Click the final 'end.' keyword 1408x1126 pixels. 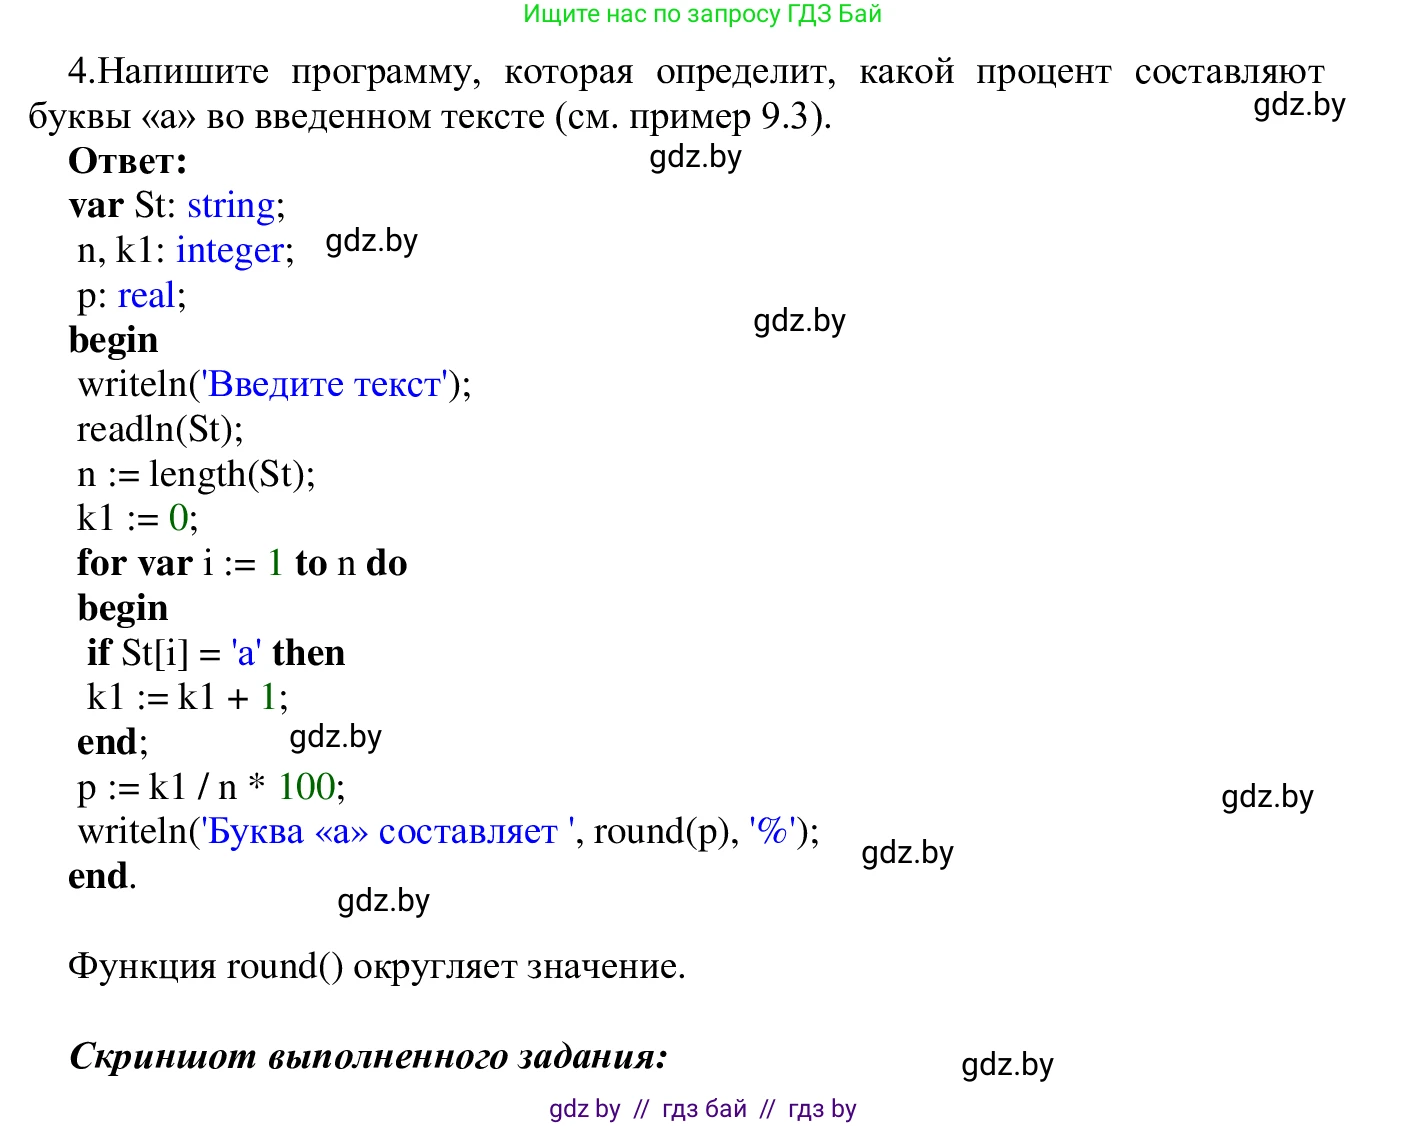click(x=100, y=876)
